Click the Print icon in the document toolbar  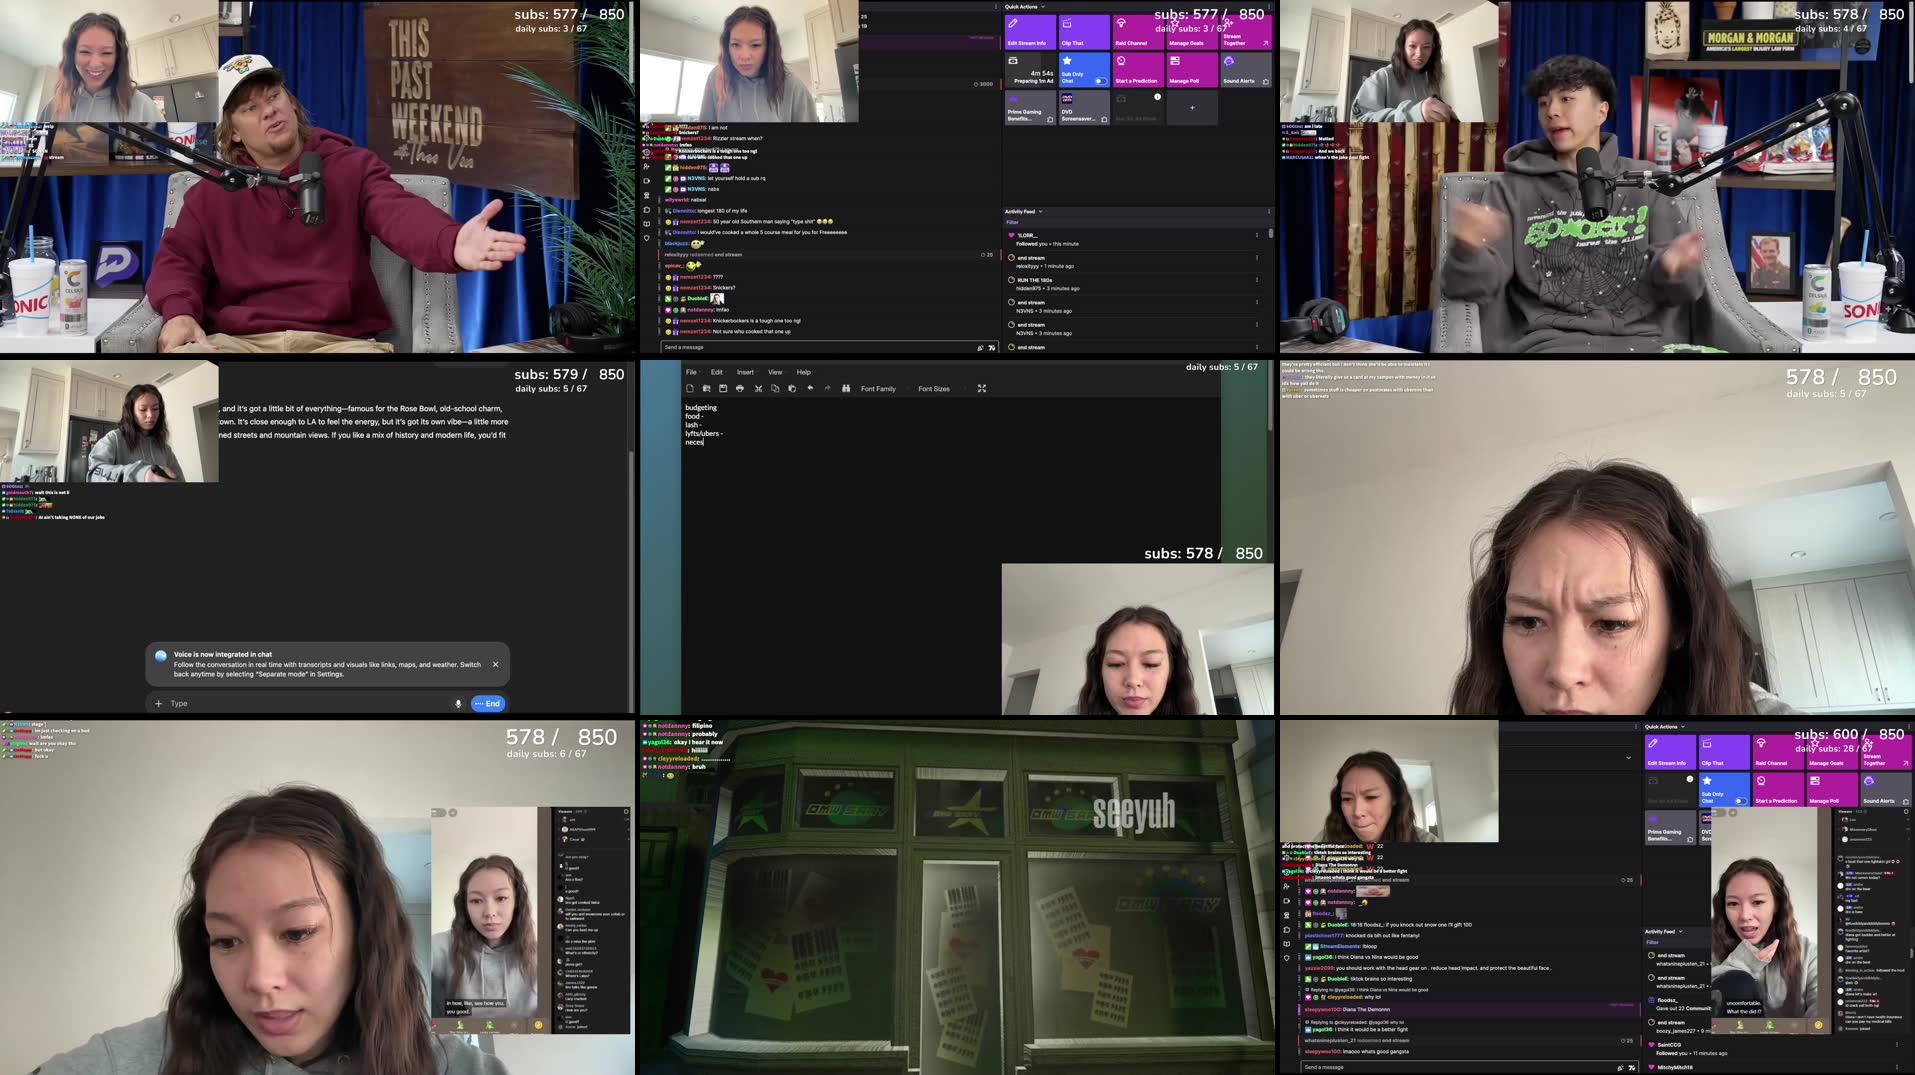coord(740,388)
